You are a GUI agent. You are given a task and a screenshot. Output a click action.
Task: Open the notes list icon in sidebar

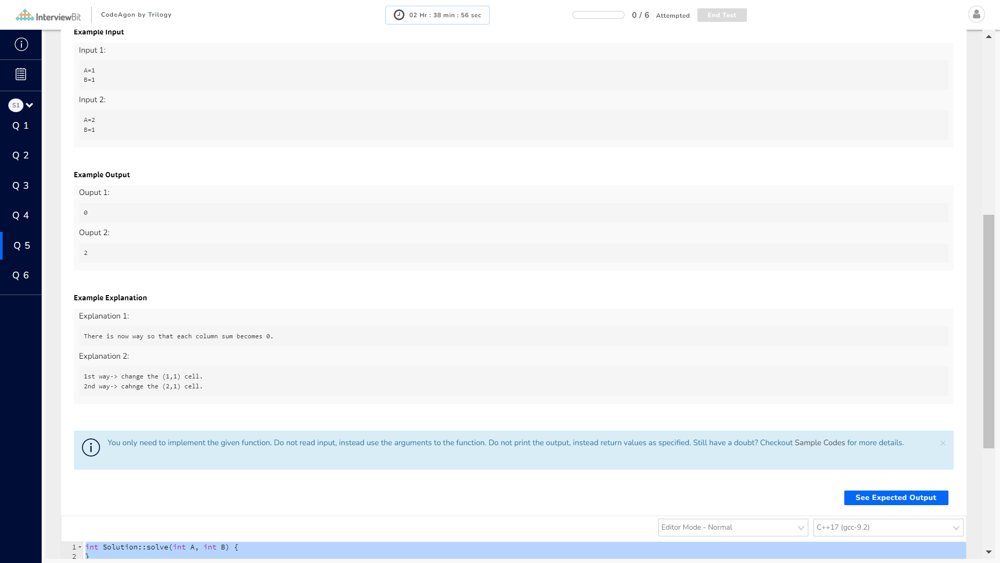21,74
